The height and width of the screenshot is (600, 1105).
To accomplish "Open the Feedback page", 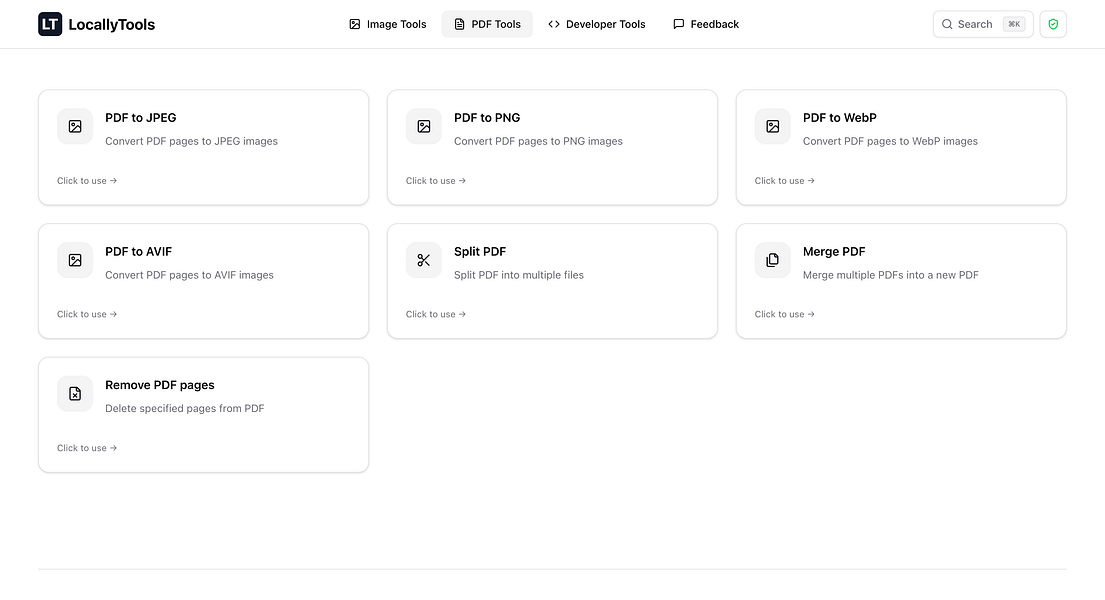I will [706, 23].
